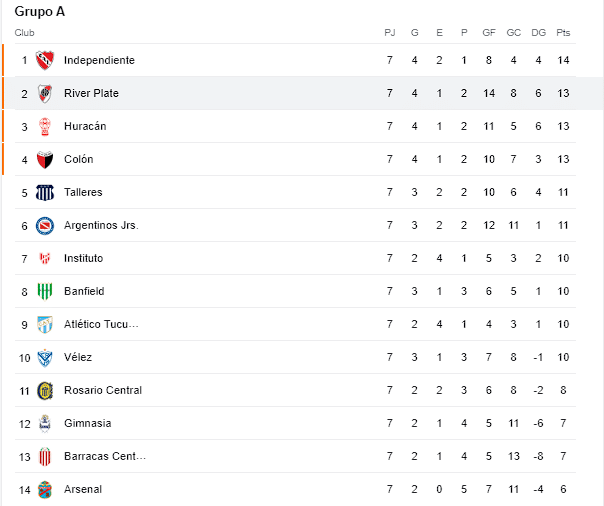The image size is (604, 506).
Task: Click the Vélez blue V crest
Action: coord(45,358)
